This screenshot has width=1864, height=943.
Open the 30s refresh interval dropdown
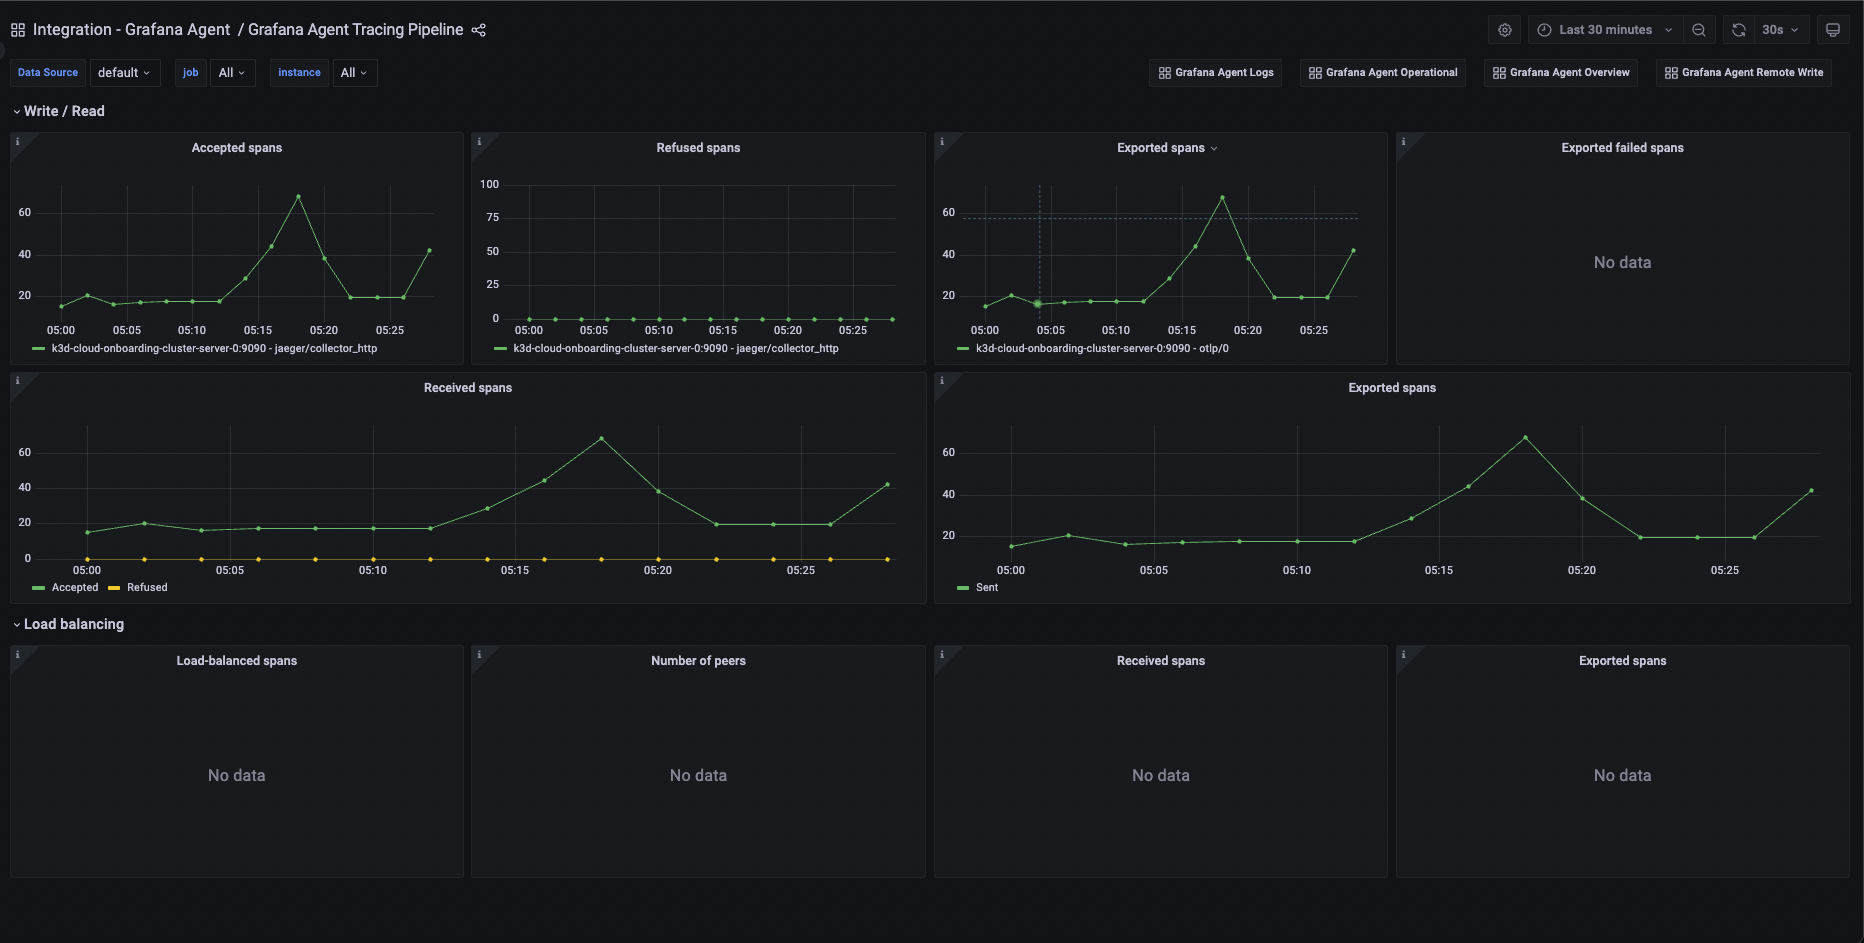click(1779, 29)
